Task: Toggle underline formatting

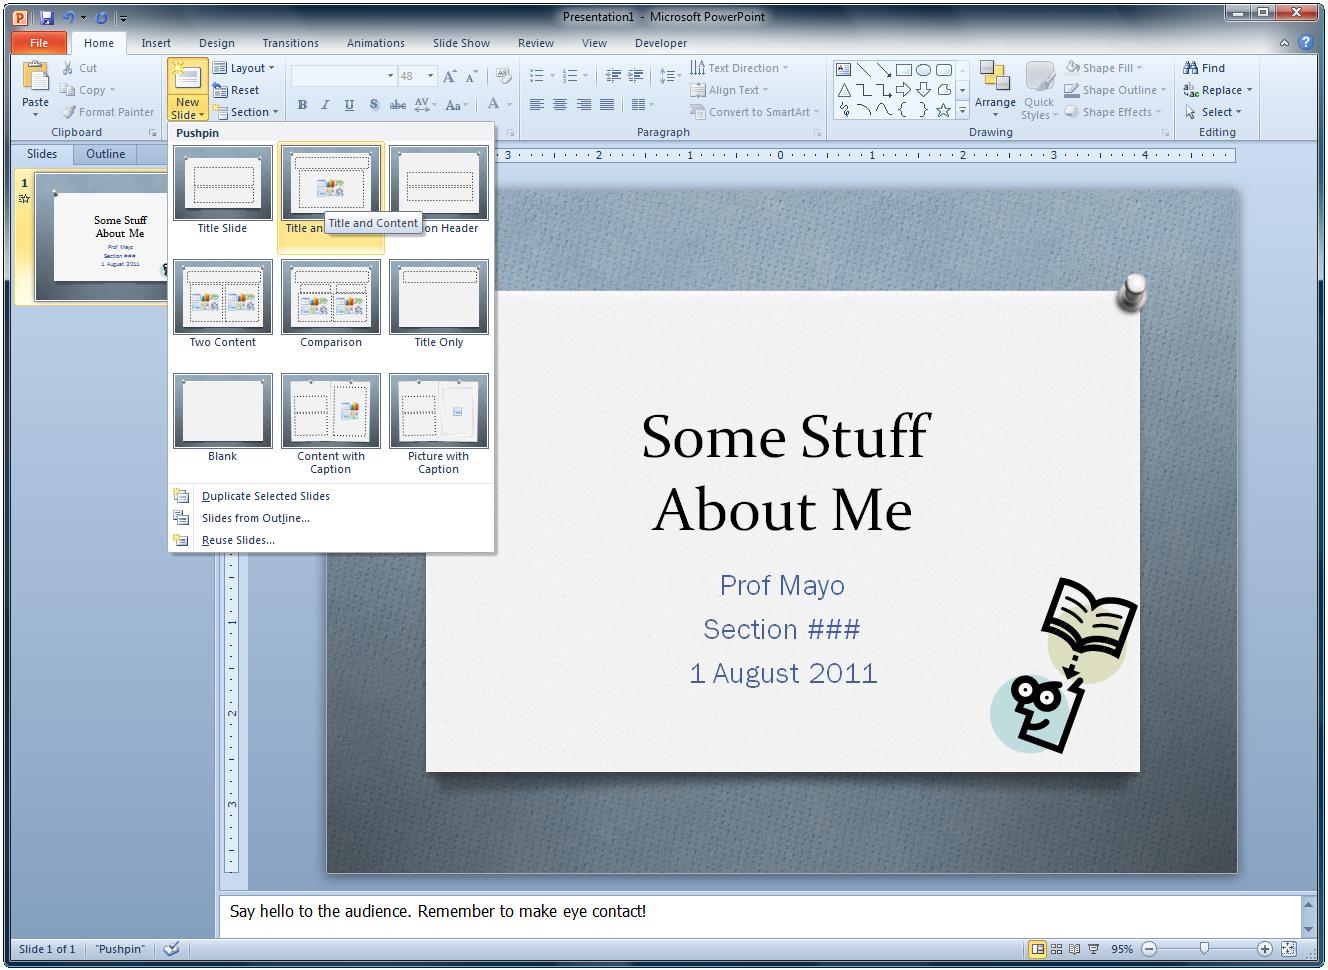Action: (x=348, y=104)
